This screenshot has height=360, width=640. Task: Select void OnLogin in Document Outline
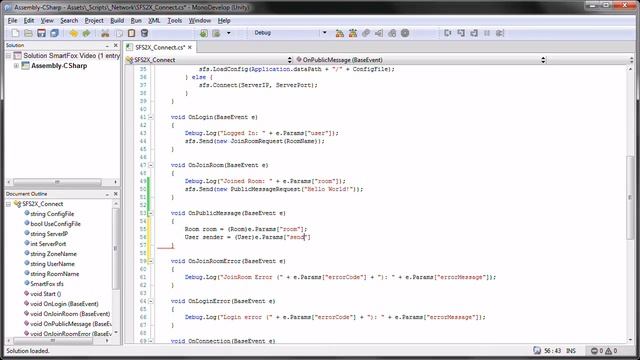click(64, 304)
